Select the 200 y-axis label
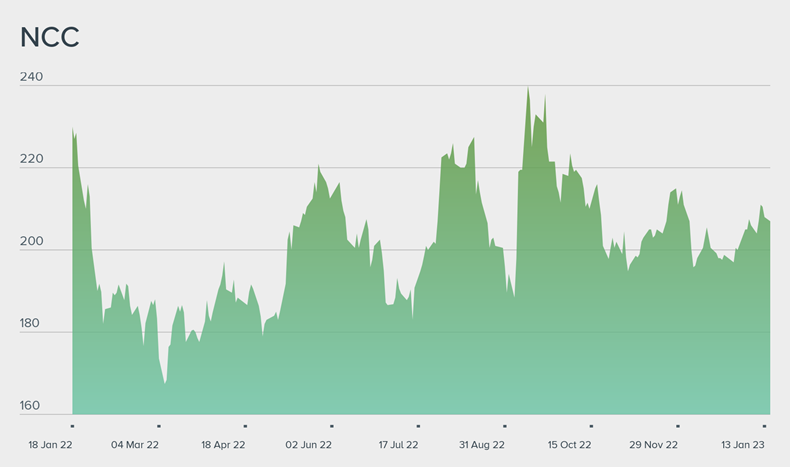Screen dimensions: 790x467 30,241
